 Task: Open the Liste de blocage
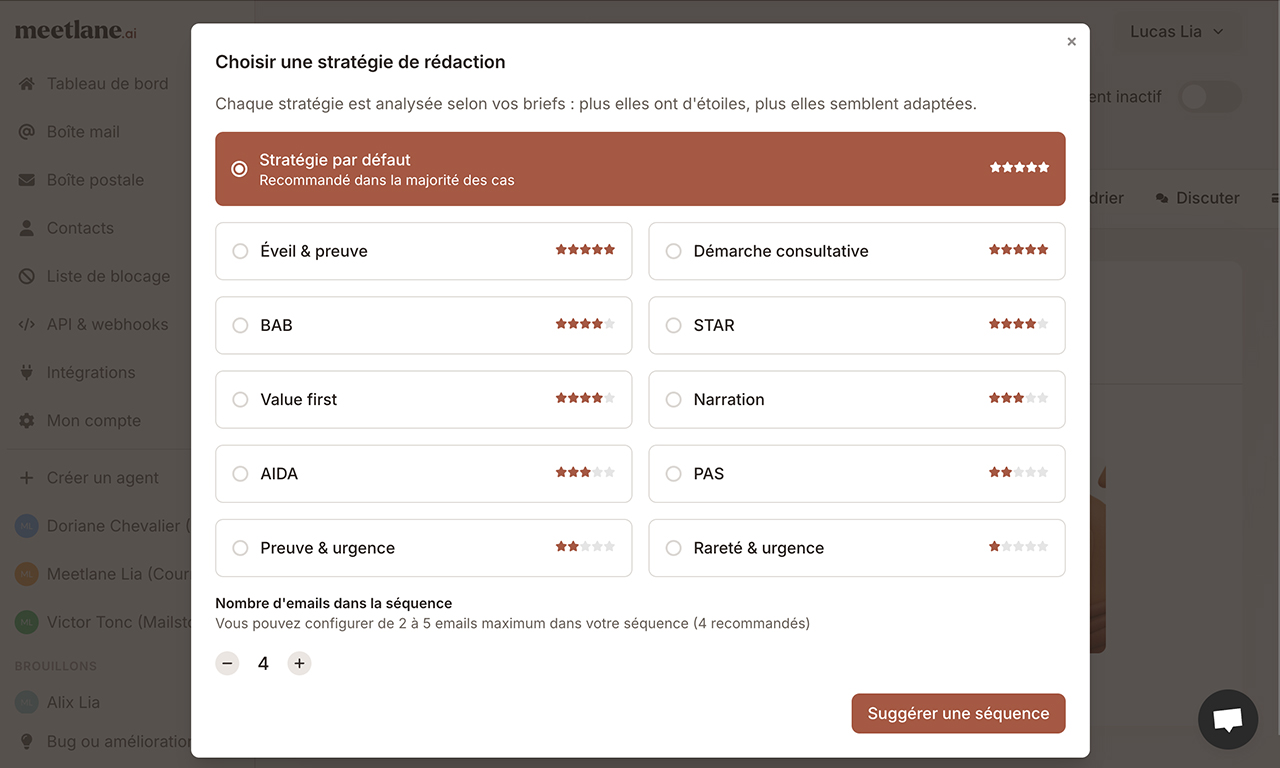[x=107, y=275]
